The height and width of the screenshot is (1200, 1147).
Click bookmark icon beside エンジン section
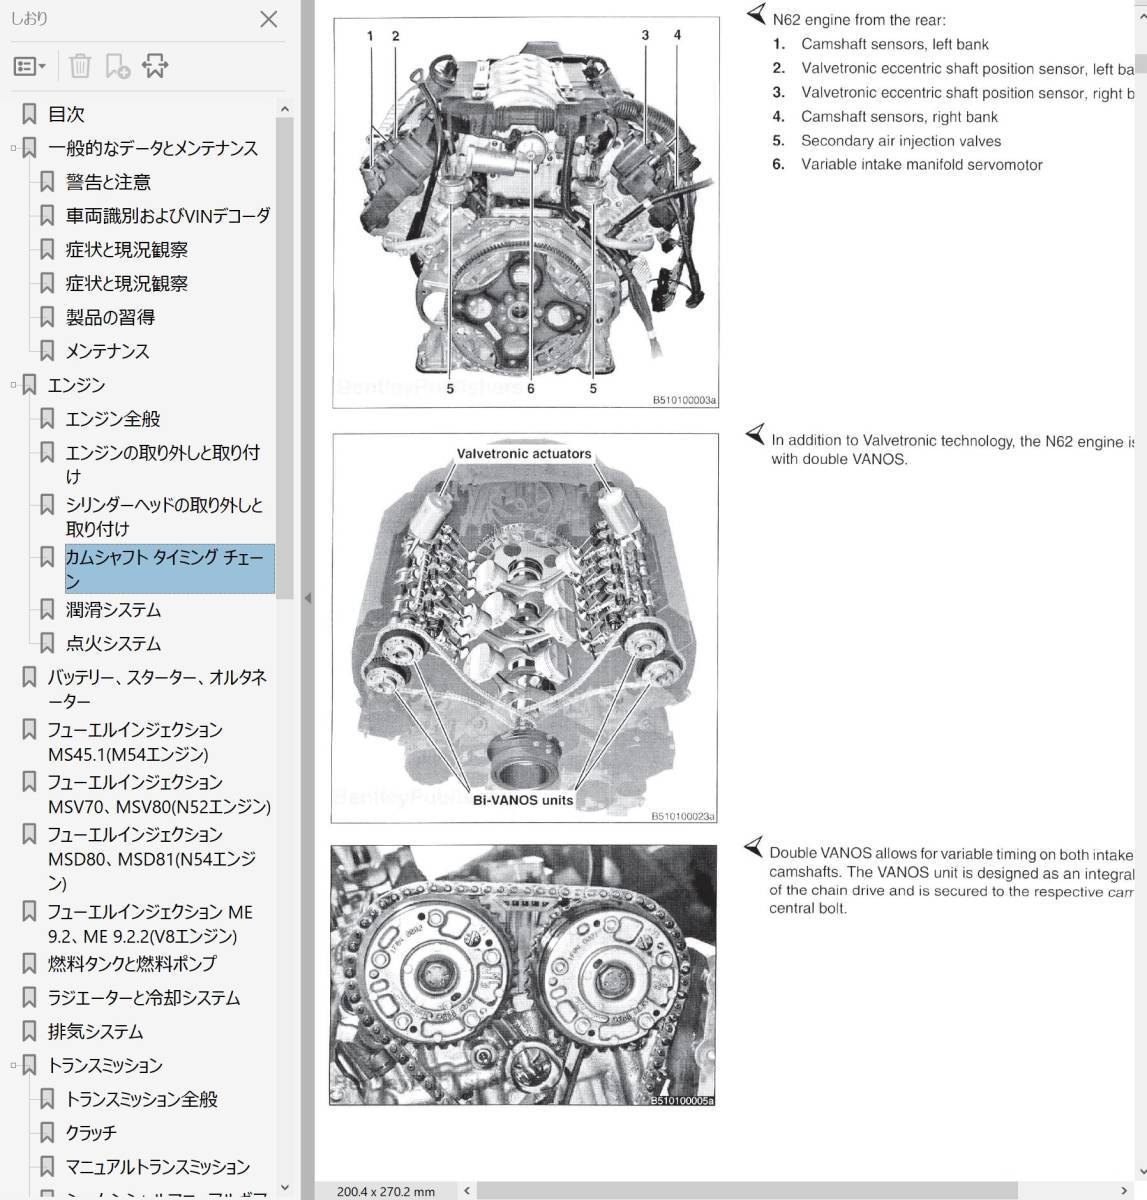click(29, 385)
